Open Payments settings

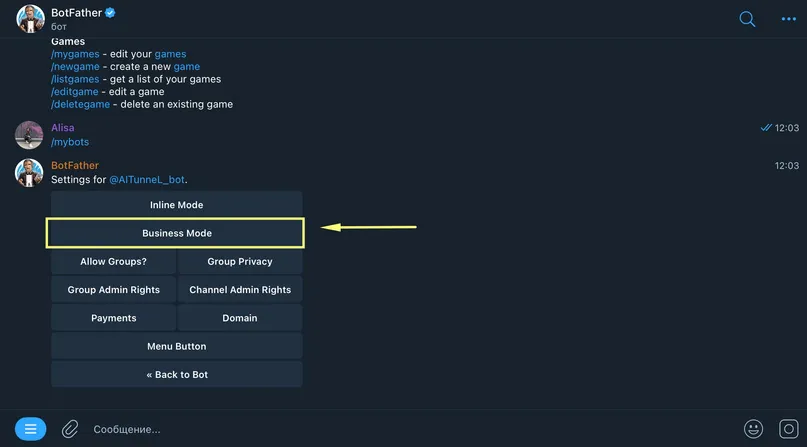(113, 318)
